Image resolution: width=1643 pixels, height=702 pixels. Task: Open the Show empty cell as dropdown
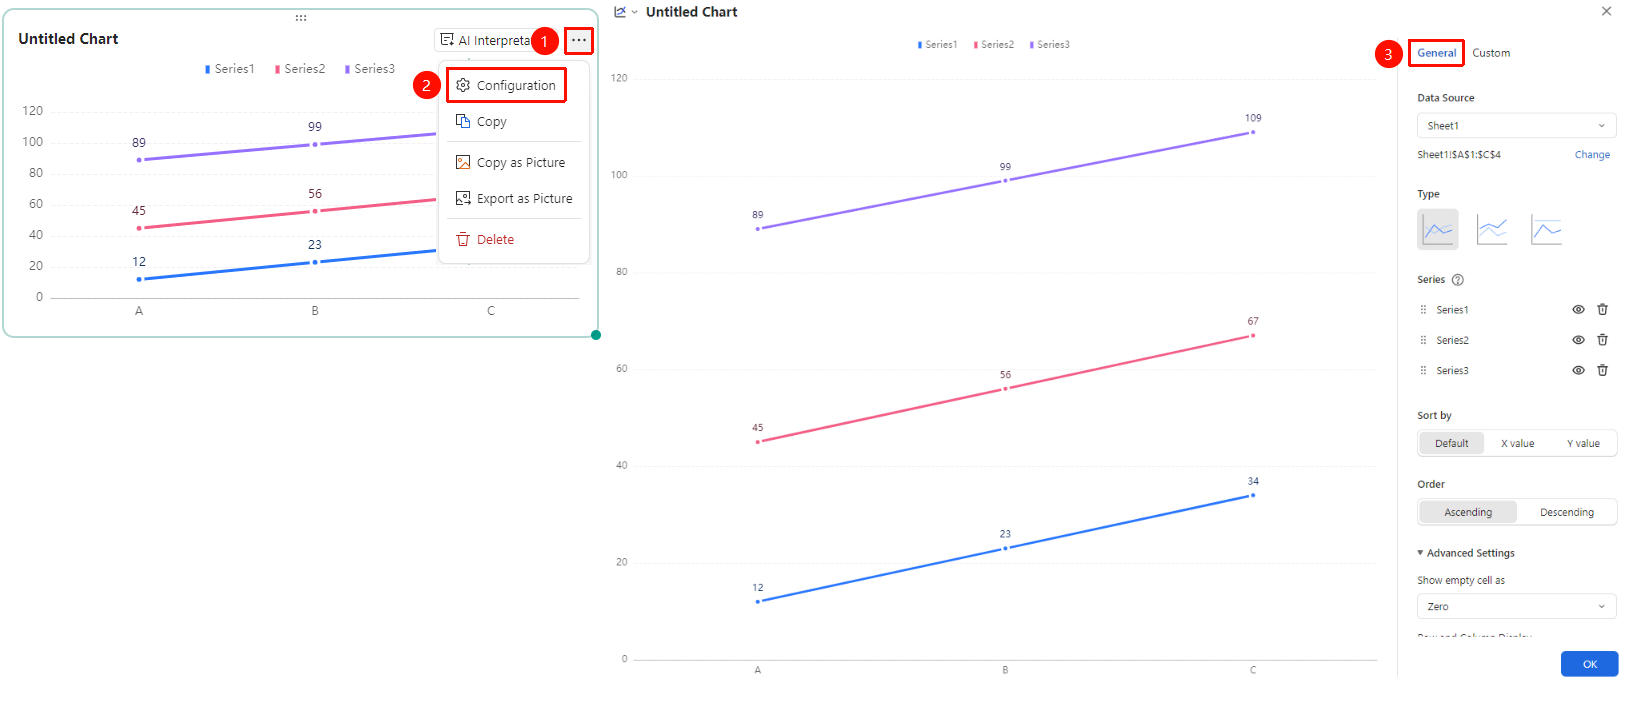point(1517,607)
